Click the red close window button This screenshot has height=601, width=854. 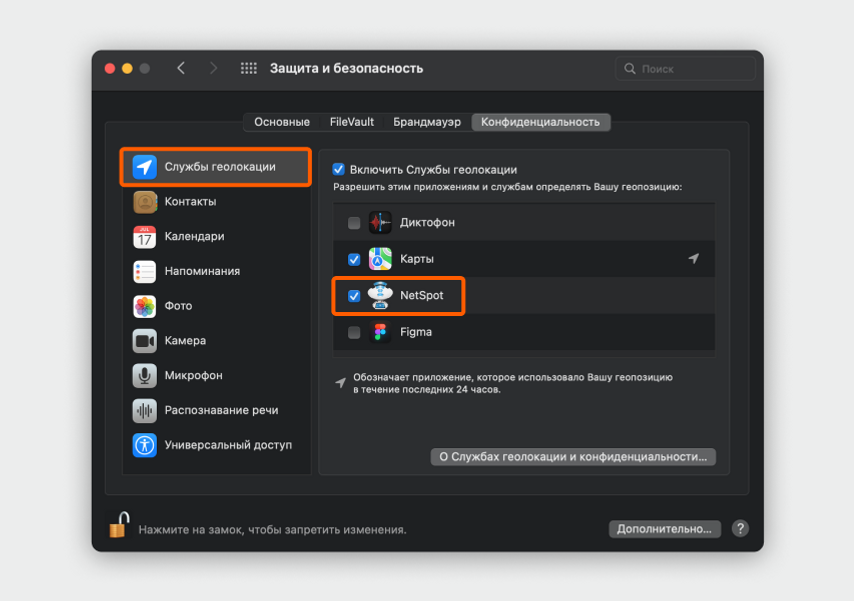[x=110, y=68]
